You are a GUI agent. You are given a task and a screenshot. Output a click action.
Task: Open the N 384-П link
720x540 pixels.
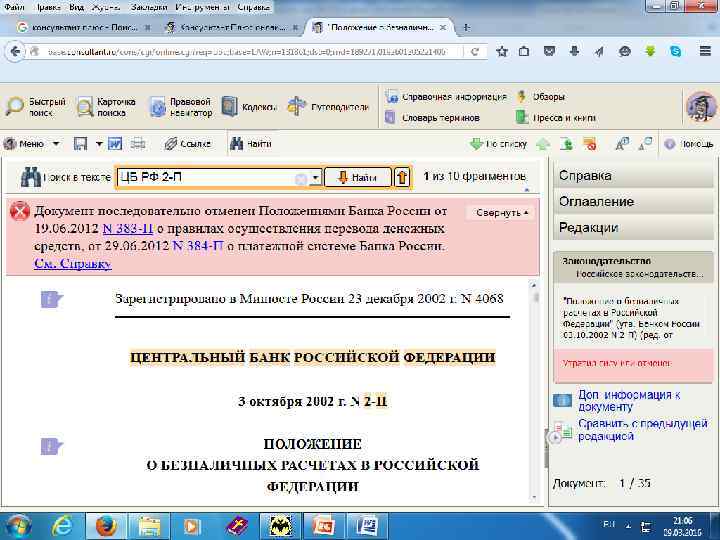coord(198,246)
